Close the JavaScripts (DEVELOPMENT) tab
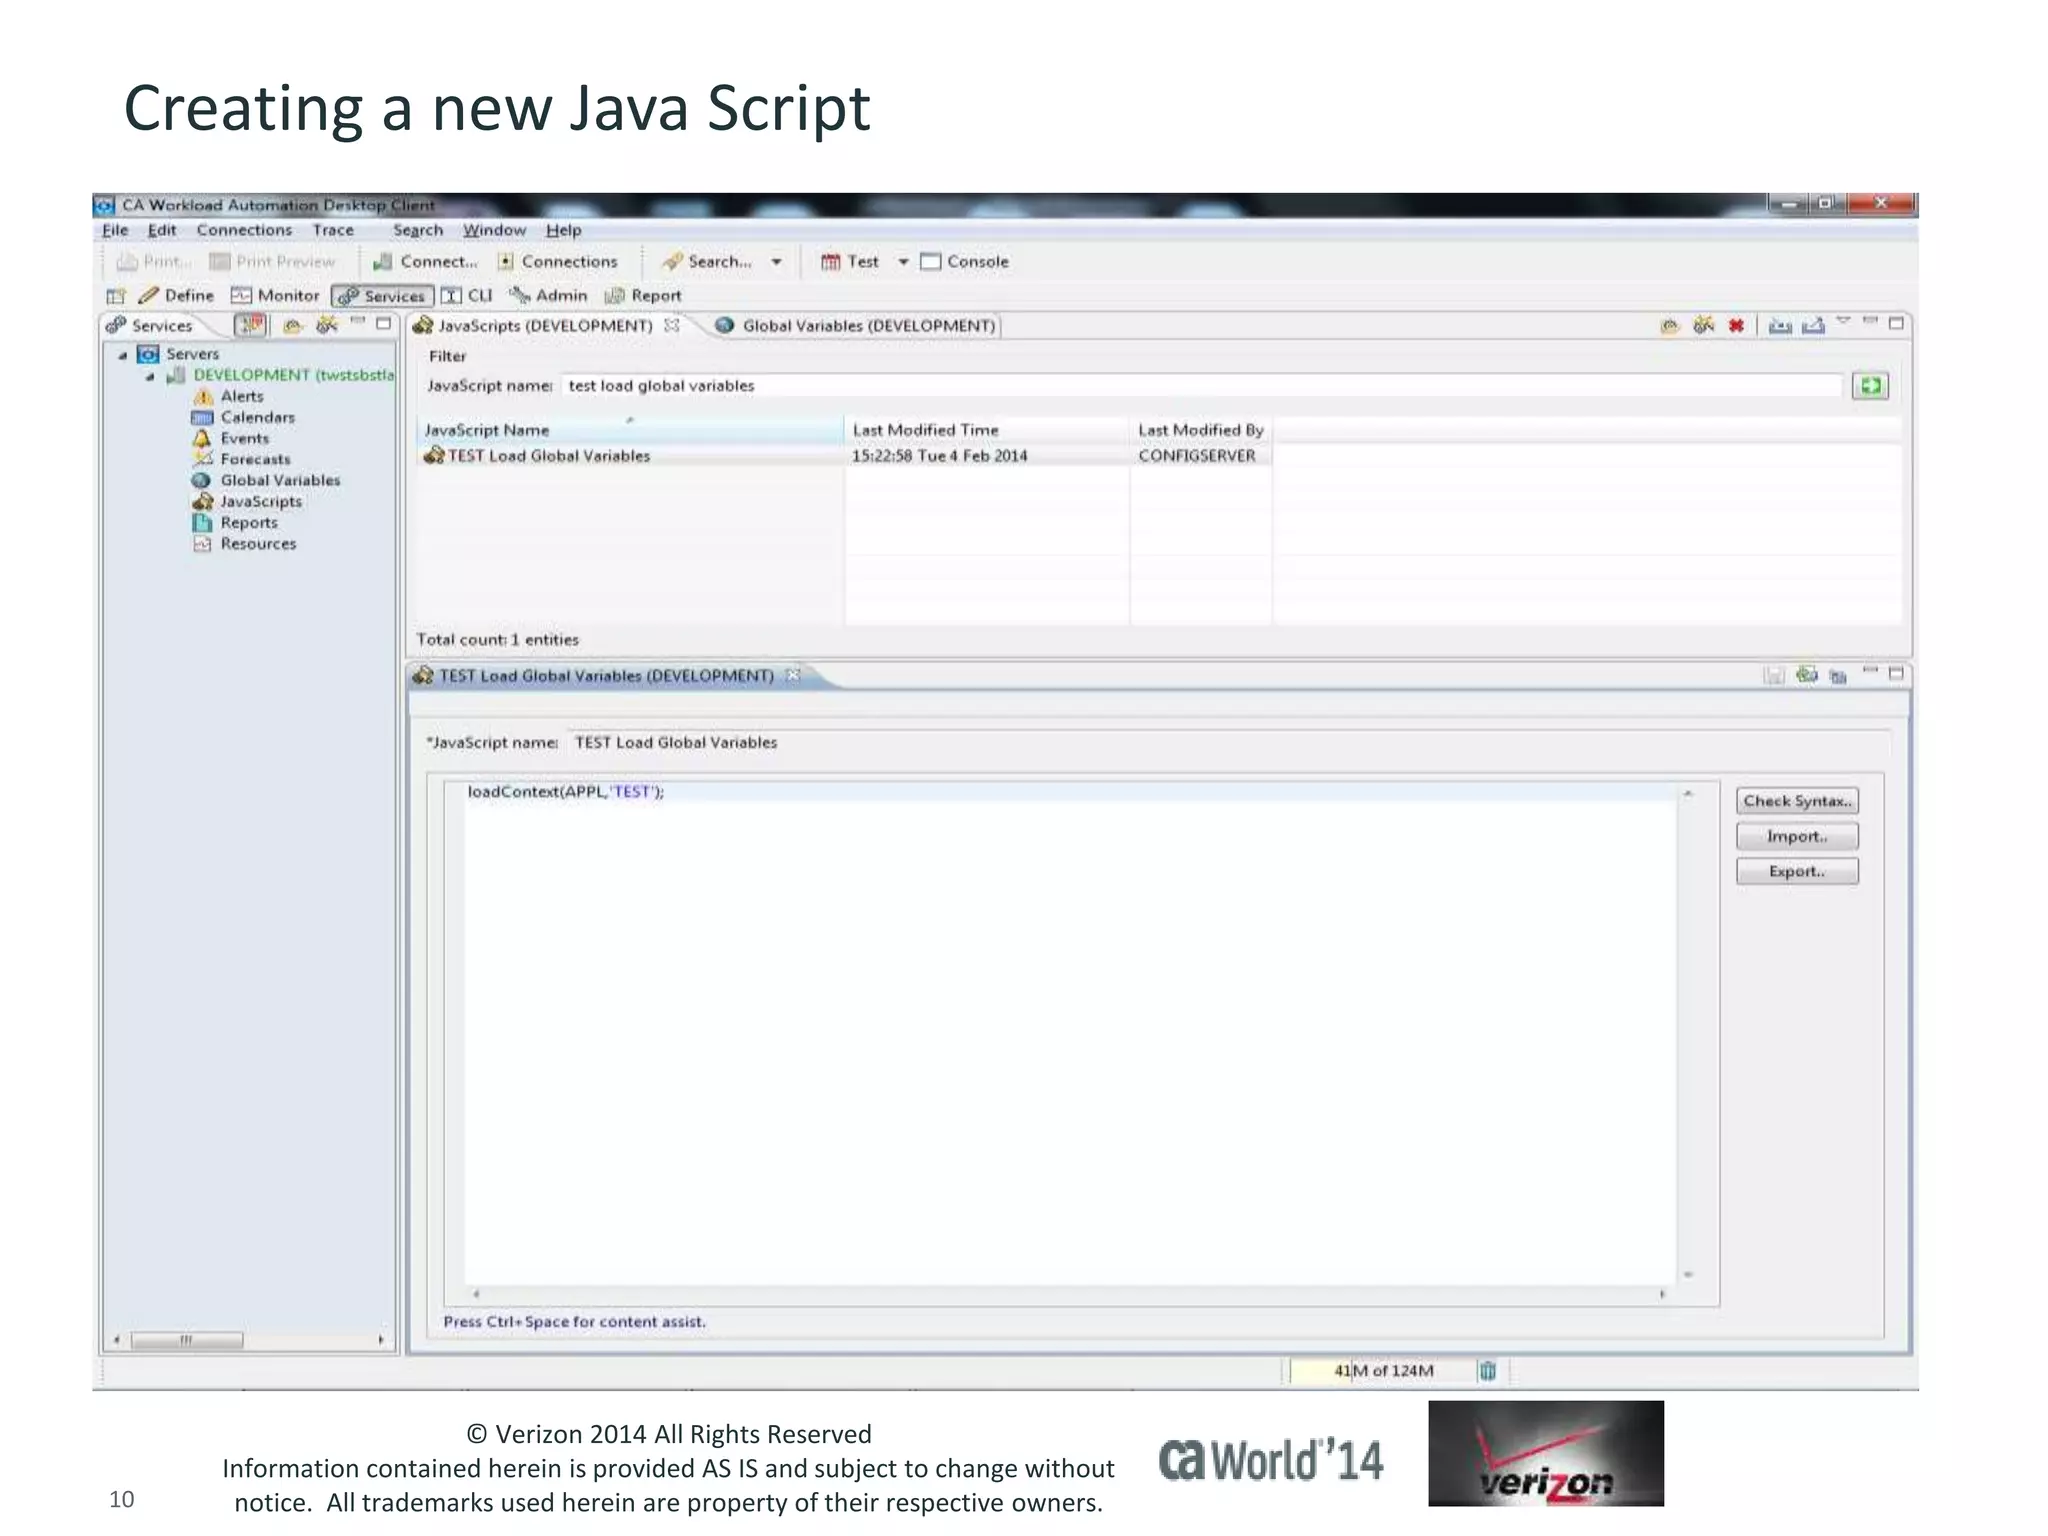The height and width of the screenshot is (1536, 2048). (x=672, y=325)
